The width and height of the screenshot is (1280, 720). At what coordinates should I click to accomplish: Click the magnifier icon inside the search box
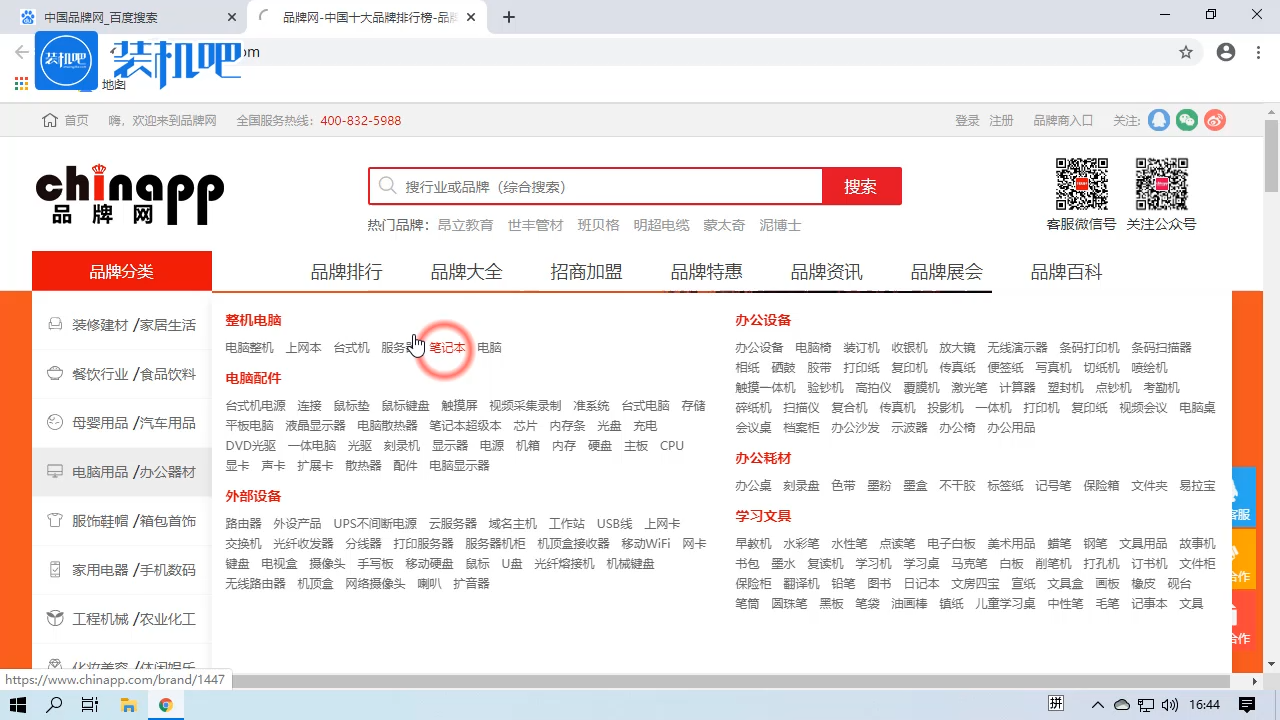coord(387,186)
